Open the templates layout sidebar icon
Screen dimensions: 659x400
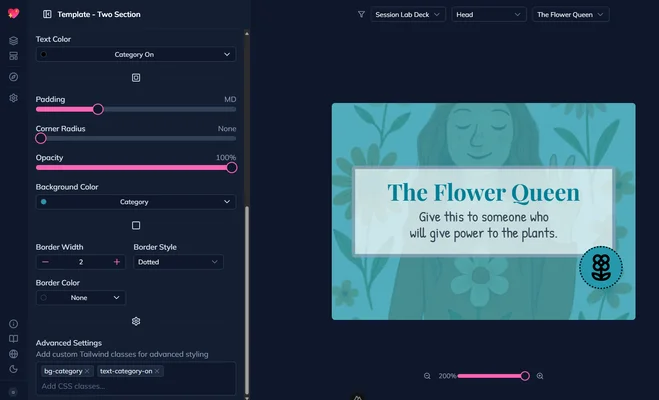(13, 56)
